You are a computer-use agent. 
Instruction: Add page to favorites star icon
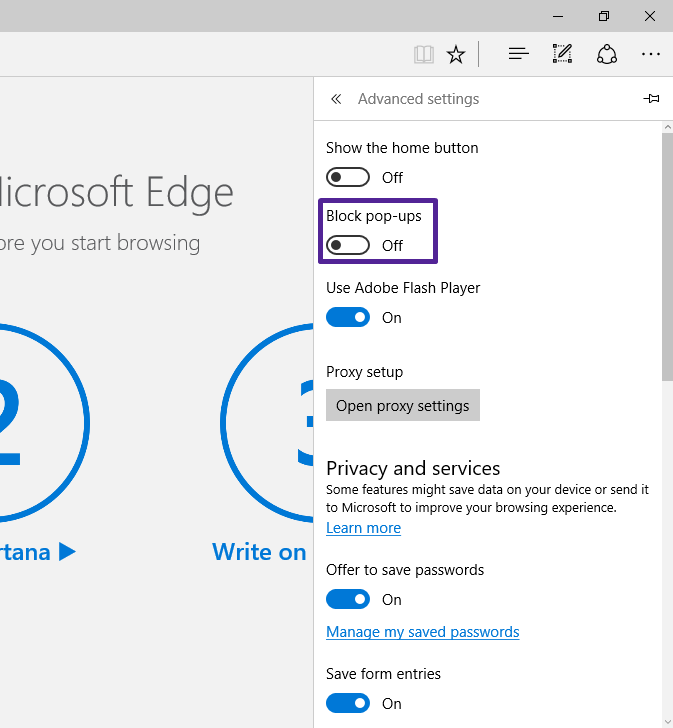click(x=456, y=54)
